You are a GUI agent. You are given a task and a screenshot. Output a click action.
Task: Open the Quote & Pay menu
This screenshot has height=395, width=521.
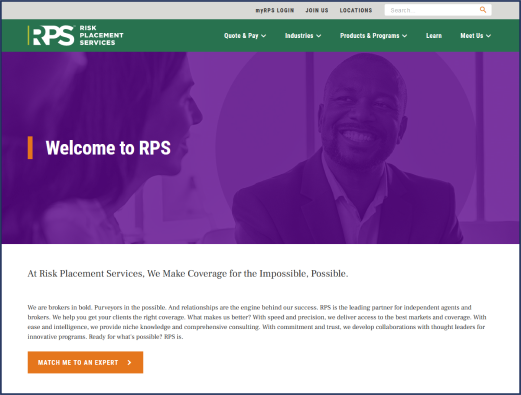coord(245,36)
